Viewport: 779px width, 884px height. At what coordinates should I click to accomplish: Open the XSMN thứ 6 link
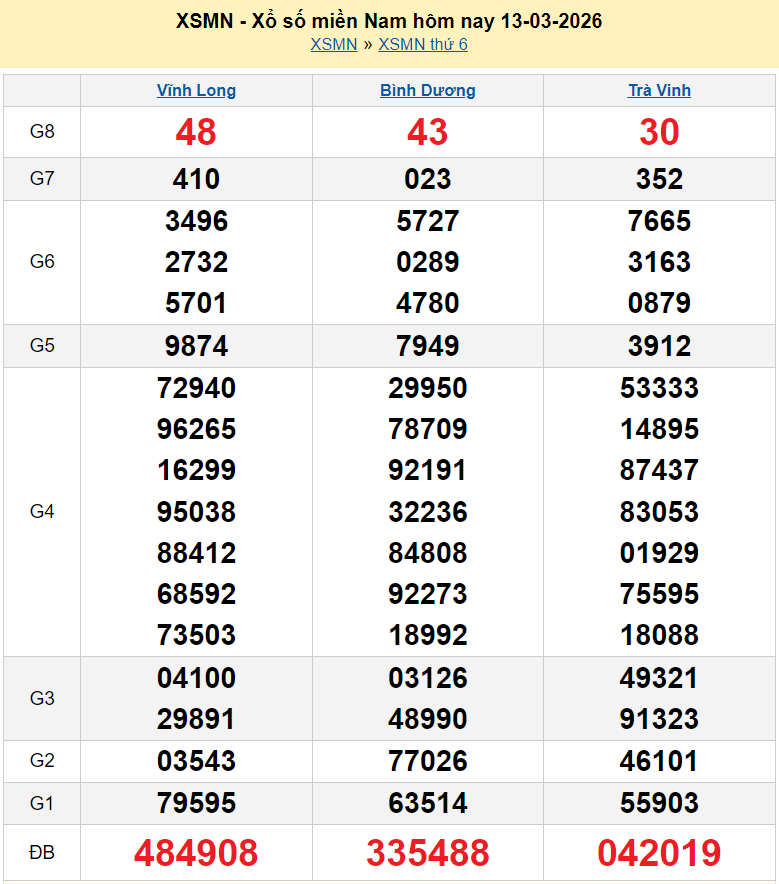pyautogui.click(x=423, y=44)
